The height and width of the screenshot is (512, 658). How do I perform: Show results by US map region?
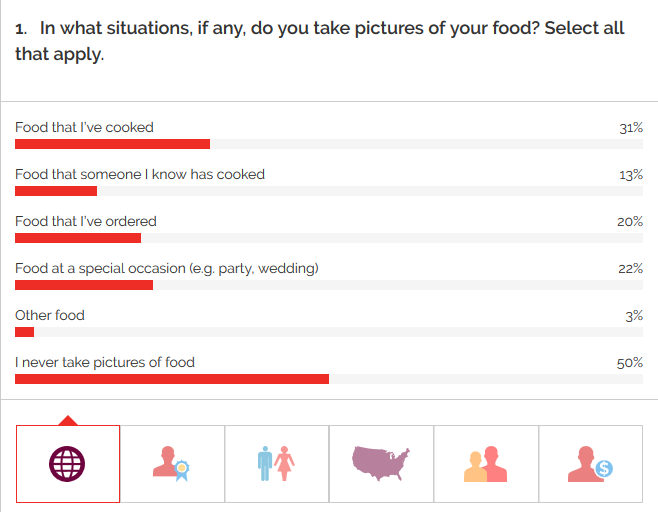coord(381,463)
